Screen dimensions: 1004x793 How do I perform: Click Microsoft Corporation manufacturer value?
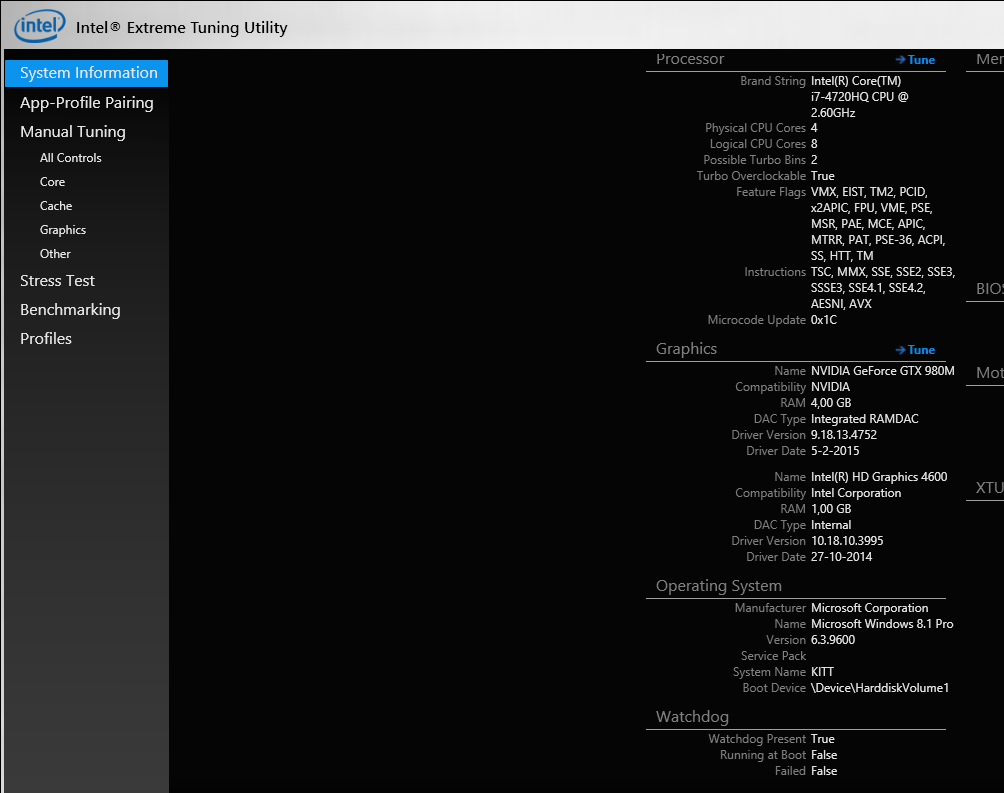click(870, 608)
